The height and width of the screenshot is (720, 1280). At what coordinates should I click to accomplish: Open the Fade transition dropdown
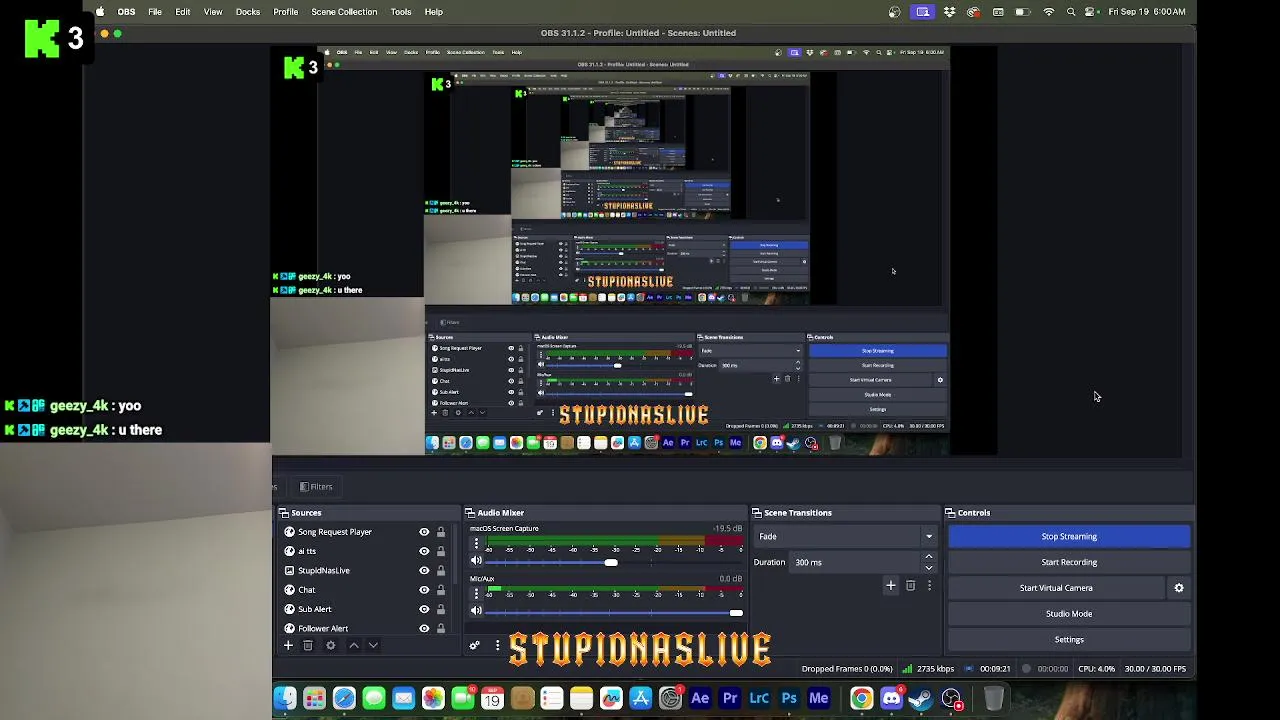845,536
